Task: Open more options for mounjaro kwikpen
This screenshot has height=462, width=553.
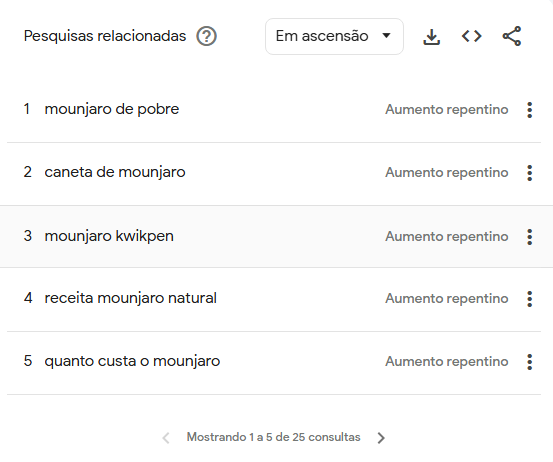Action: [x=529, y=237]
